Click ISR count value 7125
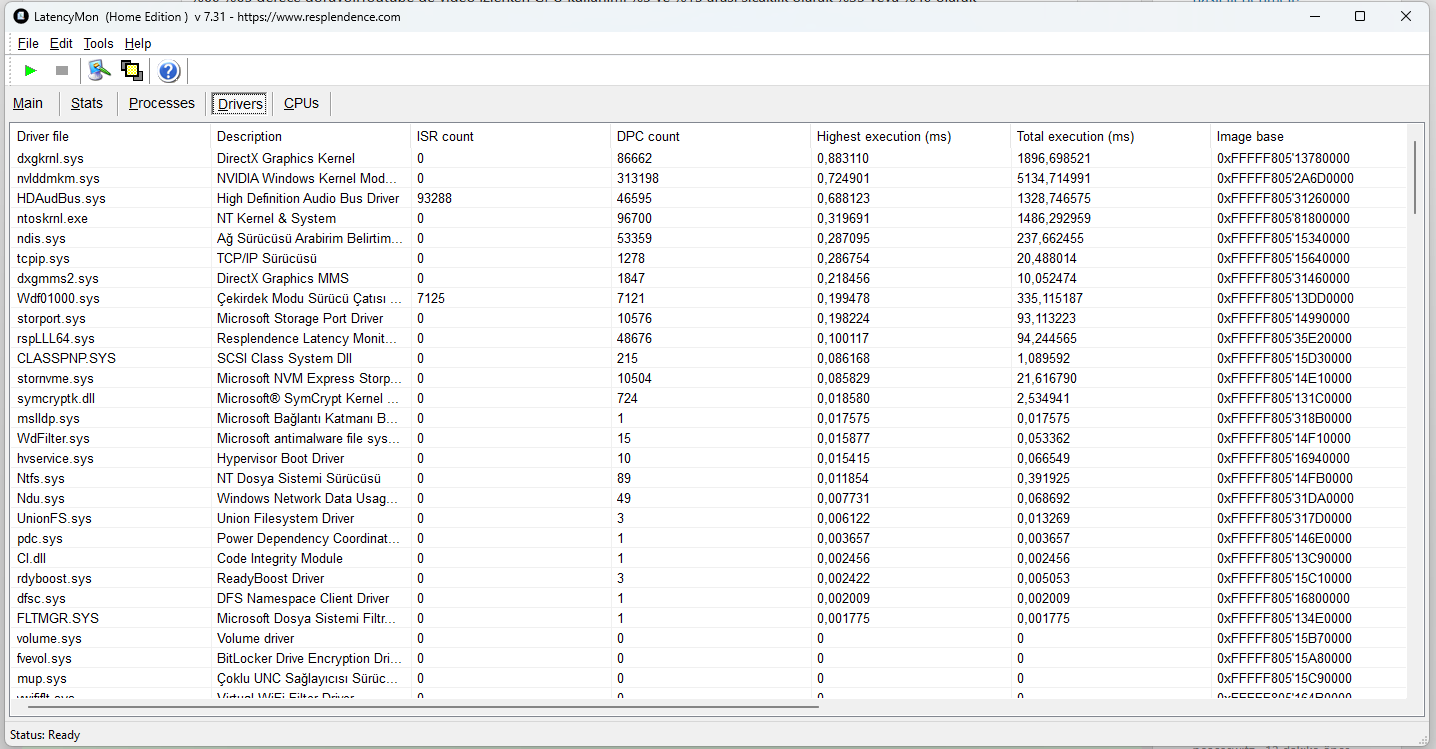 coord(430,298)
